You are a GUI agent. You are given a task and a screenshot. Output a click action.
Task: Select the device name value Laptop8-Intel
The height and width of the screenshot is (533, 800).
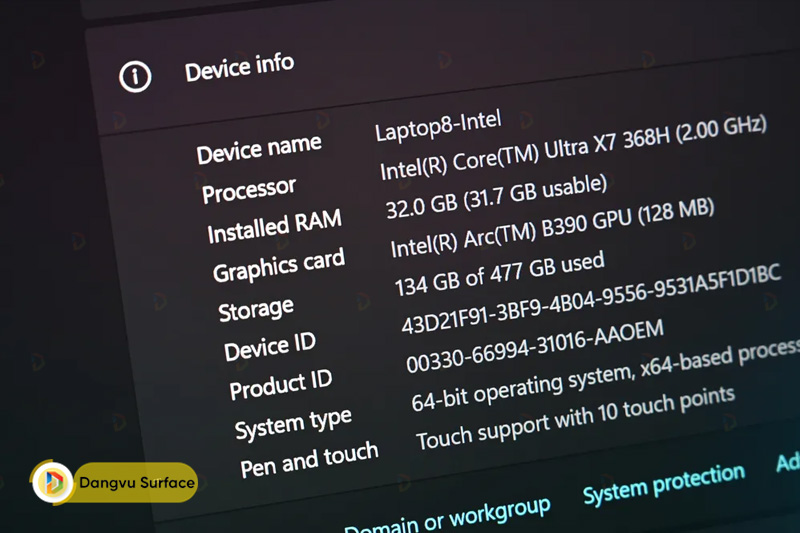[438, 125]
